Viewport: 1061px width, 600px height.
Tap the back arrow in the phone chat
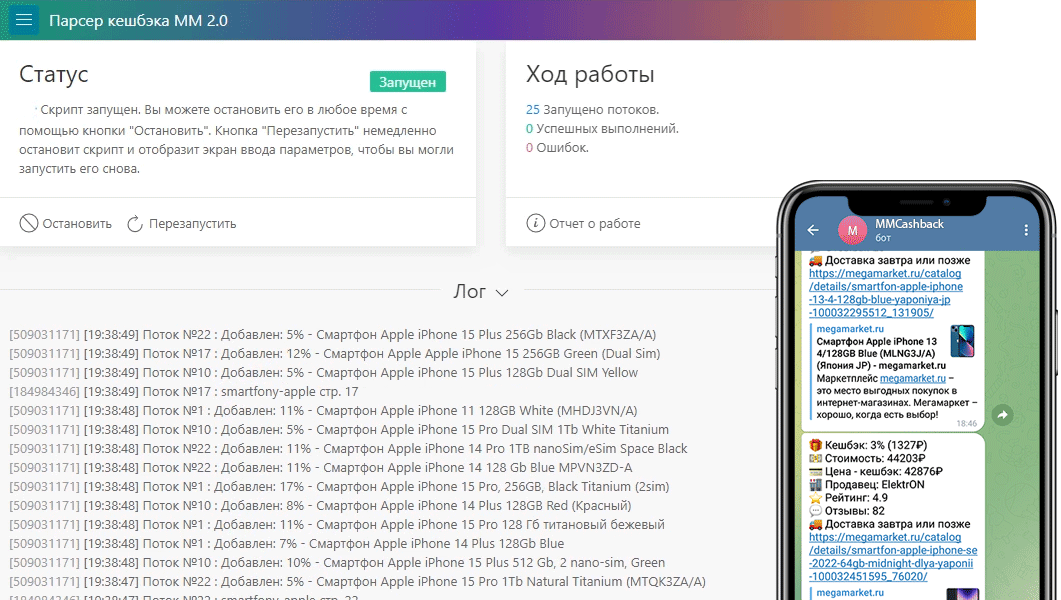click(813, 230)
